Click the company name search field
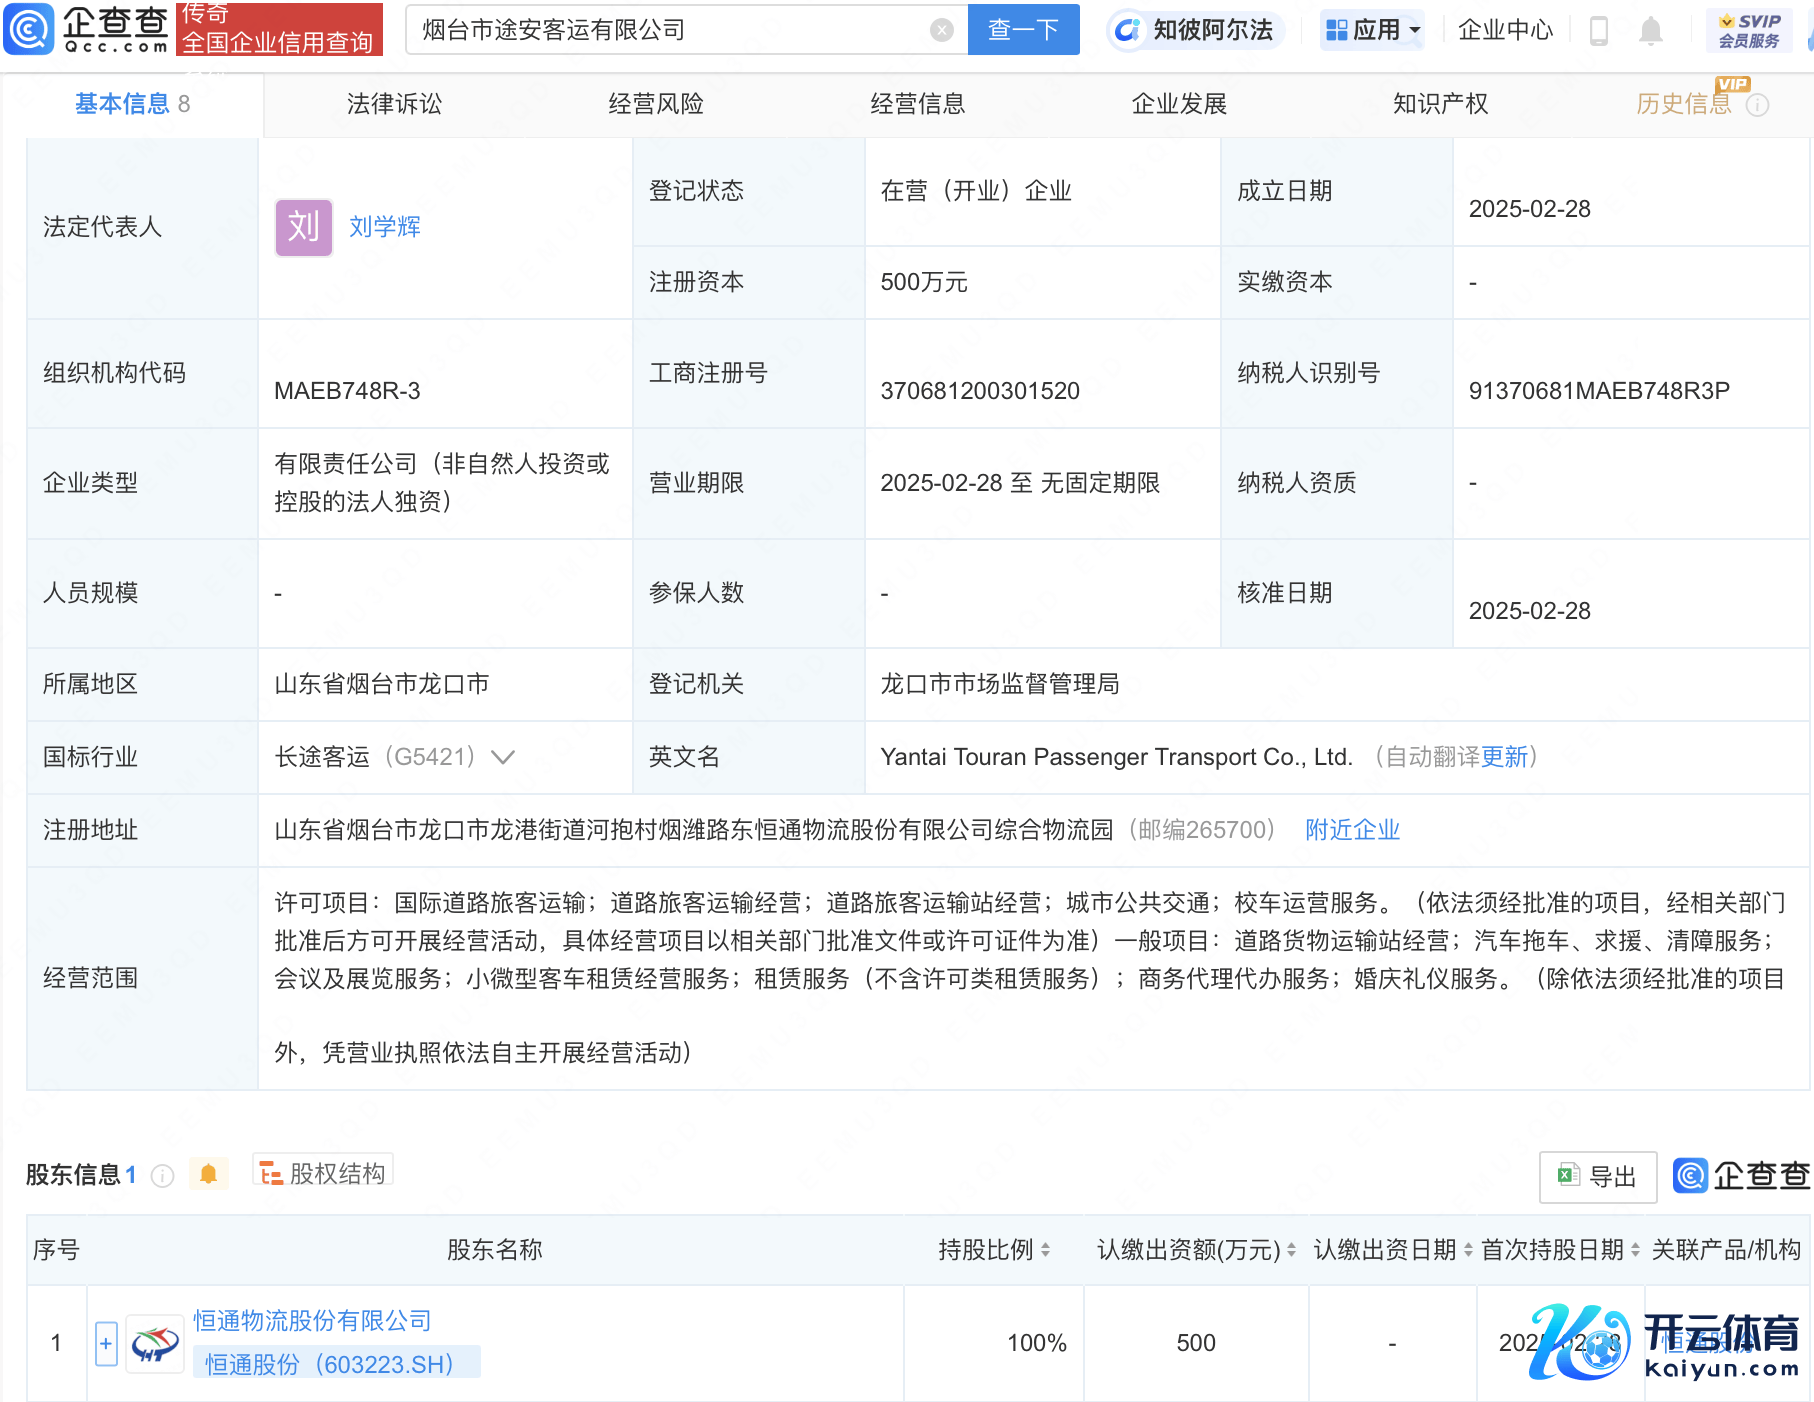The image size is (1814, 1402). pos(670,30)
